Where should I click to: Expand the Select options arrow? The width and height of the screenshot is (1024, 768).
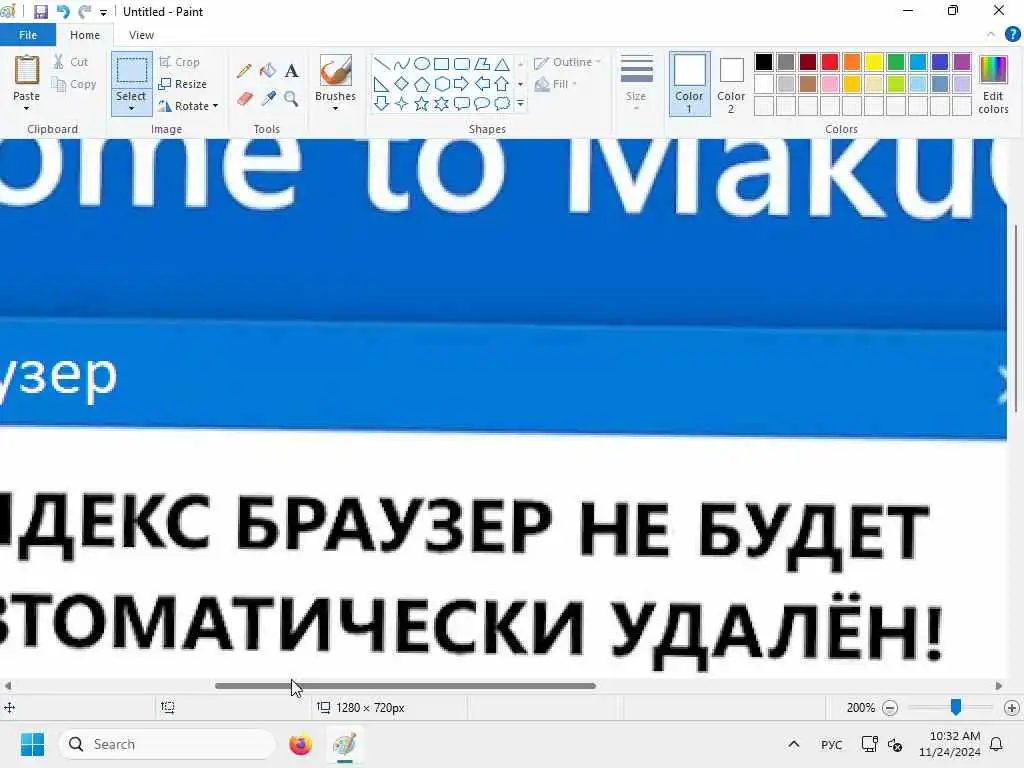coord(131,108)
